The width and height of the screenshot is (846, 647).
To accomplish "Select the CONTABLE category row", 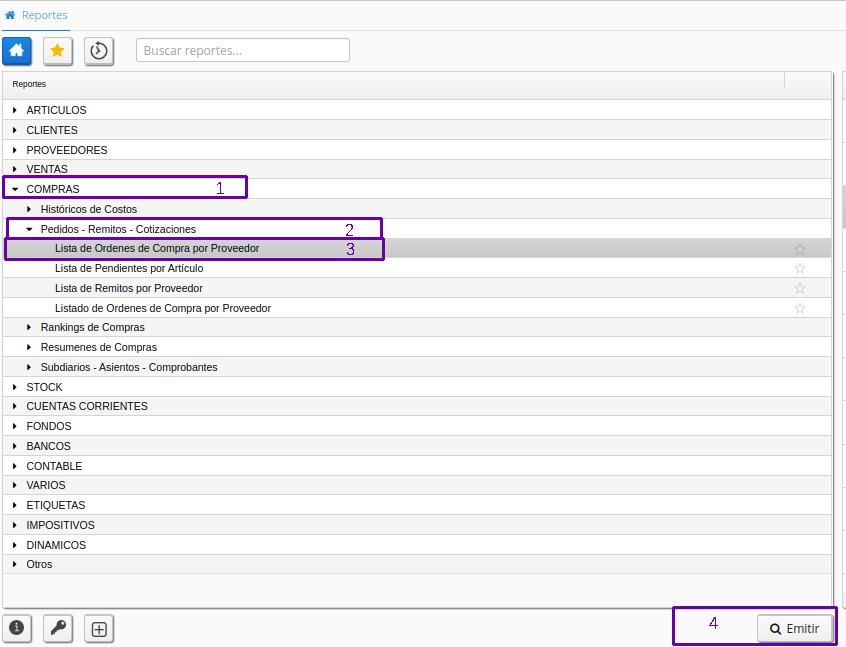I will coord(417,466).
